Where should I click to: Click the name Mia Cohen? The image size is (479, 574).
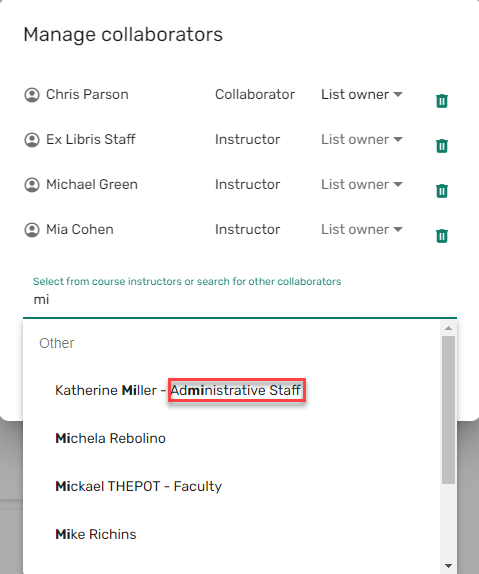tap(80, 230)
